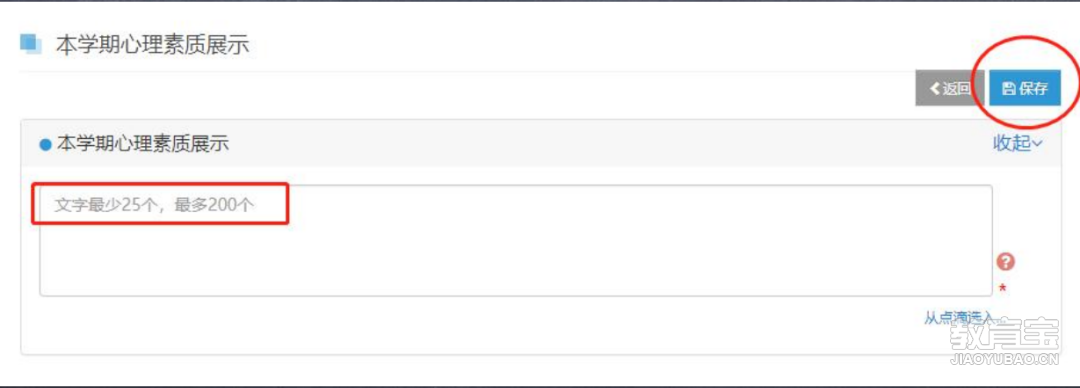Collapse the panel via 收起 text

coord(1012,143)
